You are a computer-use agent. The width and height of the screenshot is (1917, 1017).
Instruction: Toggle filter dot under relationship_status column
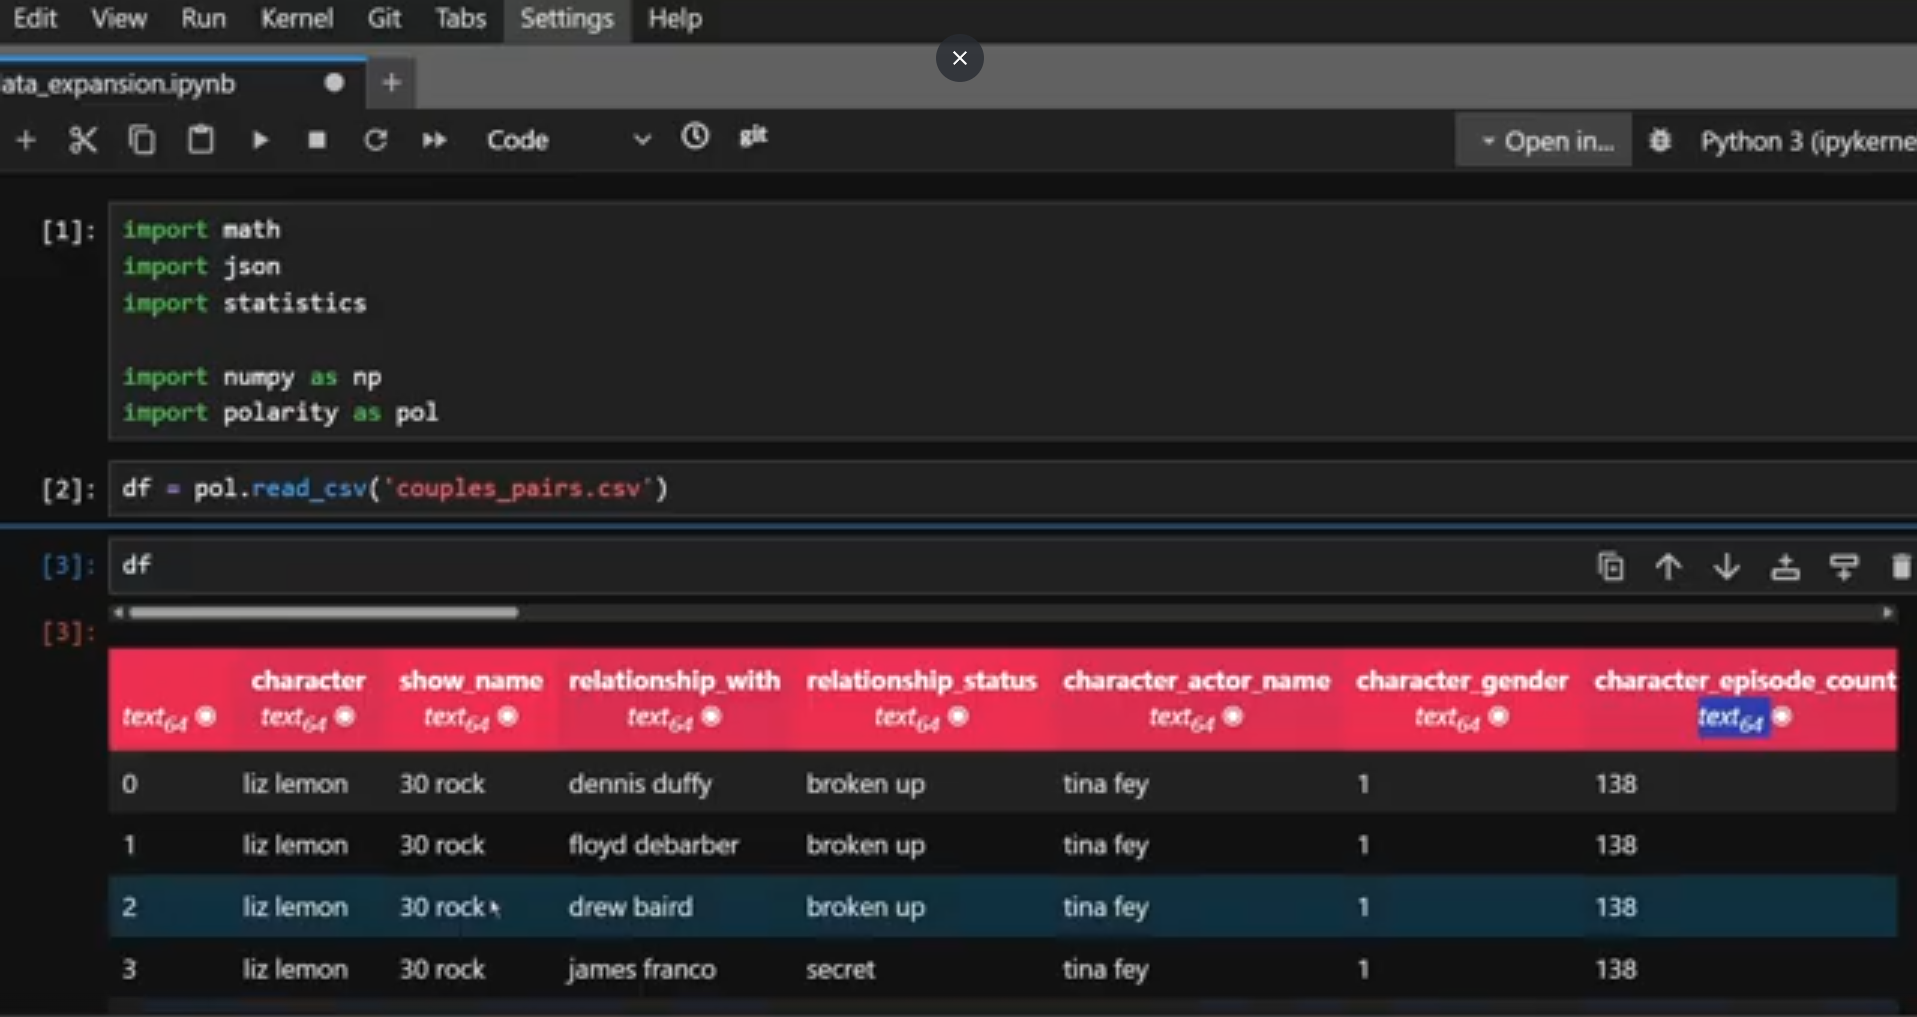[x=958, y=716]
